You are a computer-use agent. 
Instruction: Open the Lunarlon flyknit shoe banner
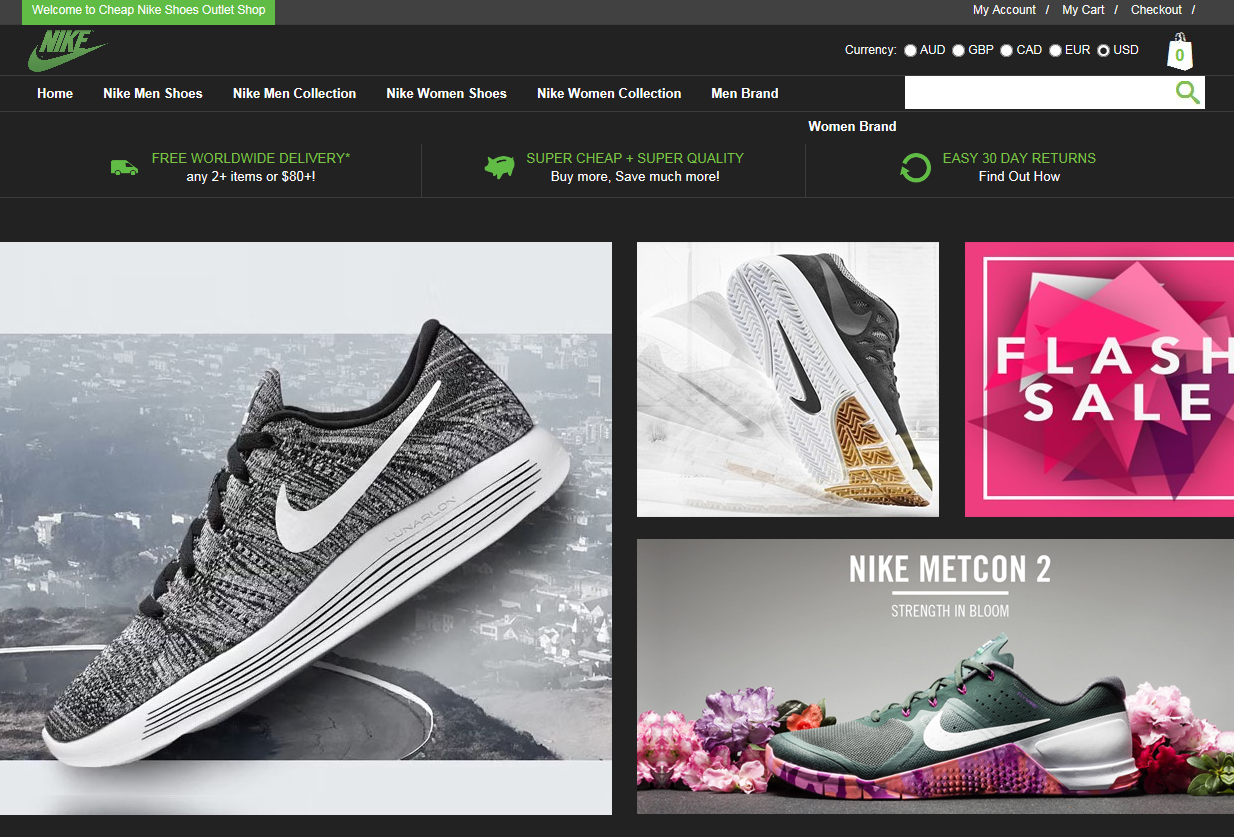(x=306, y=528)
